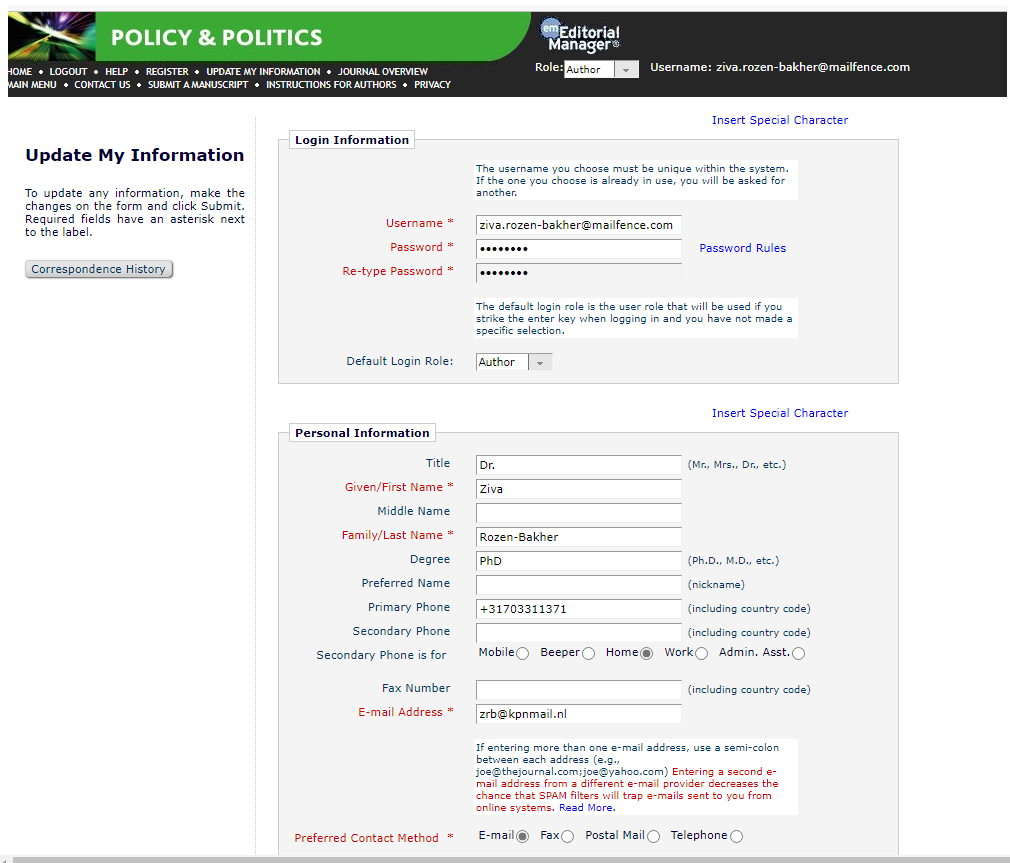The image size is (1010, 863).
Task: Click the Login Information section legend
Action: pyautogui.click(x=352, y=140)
